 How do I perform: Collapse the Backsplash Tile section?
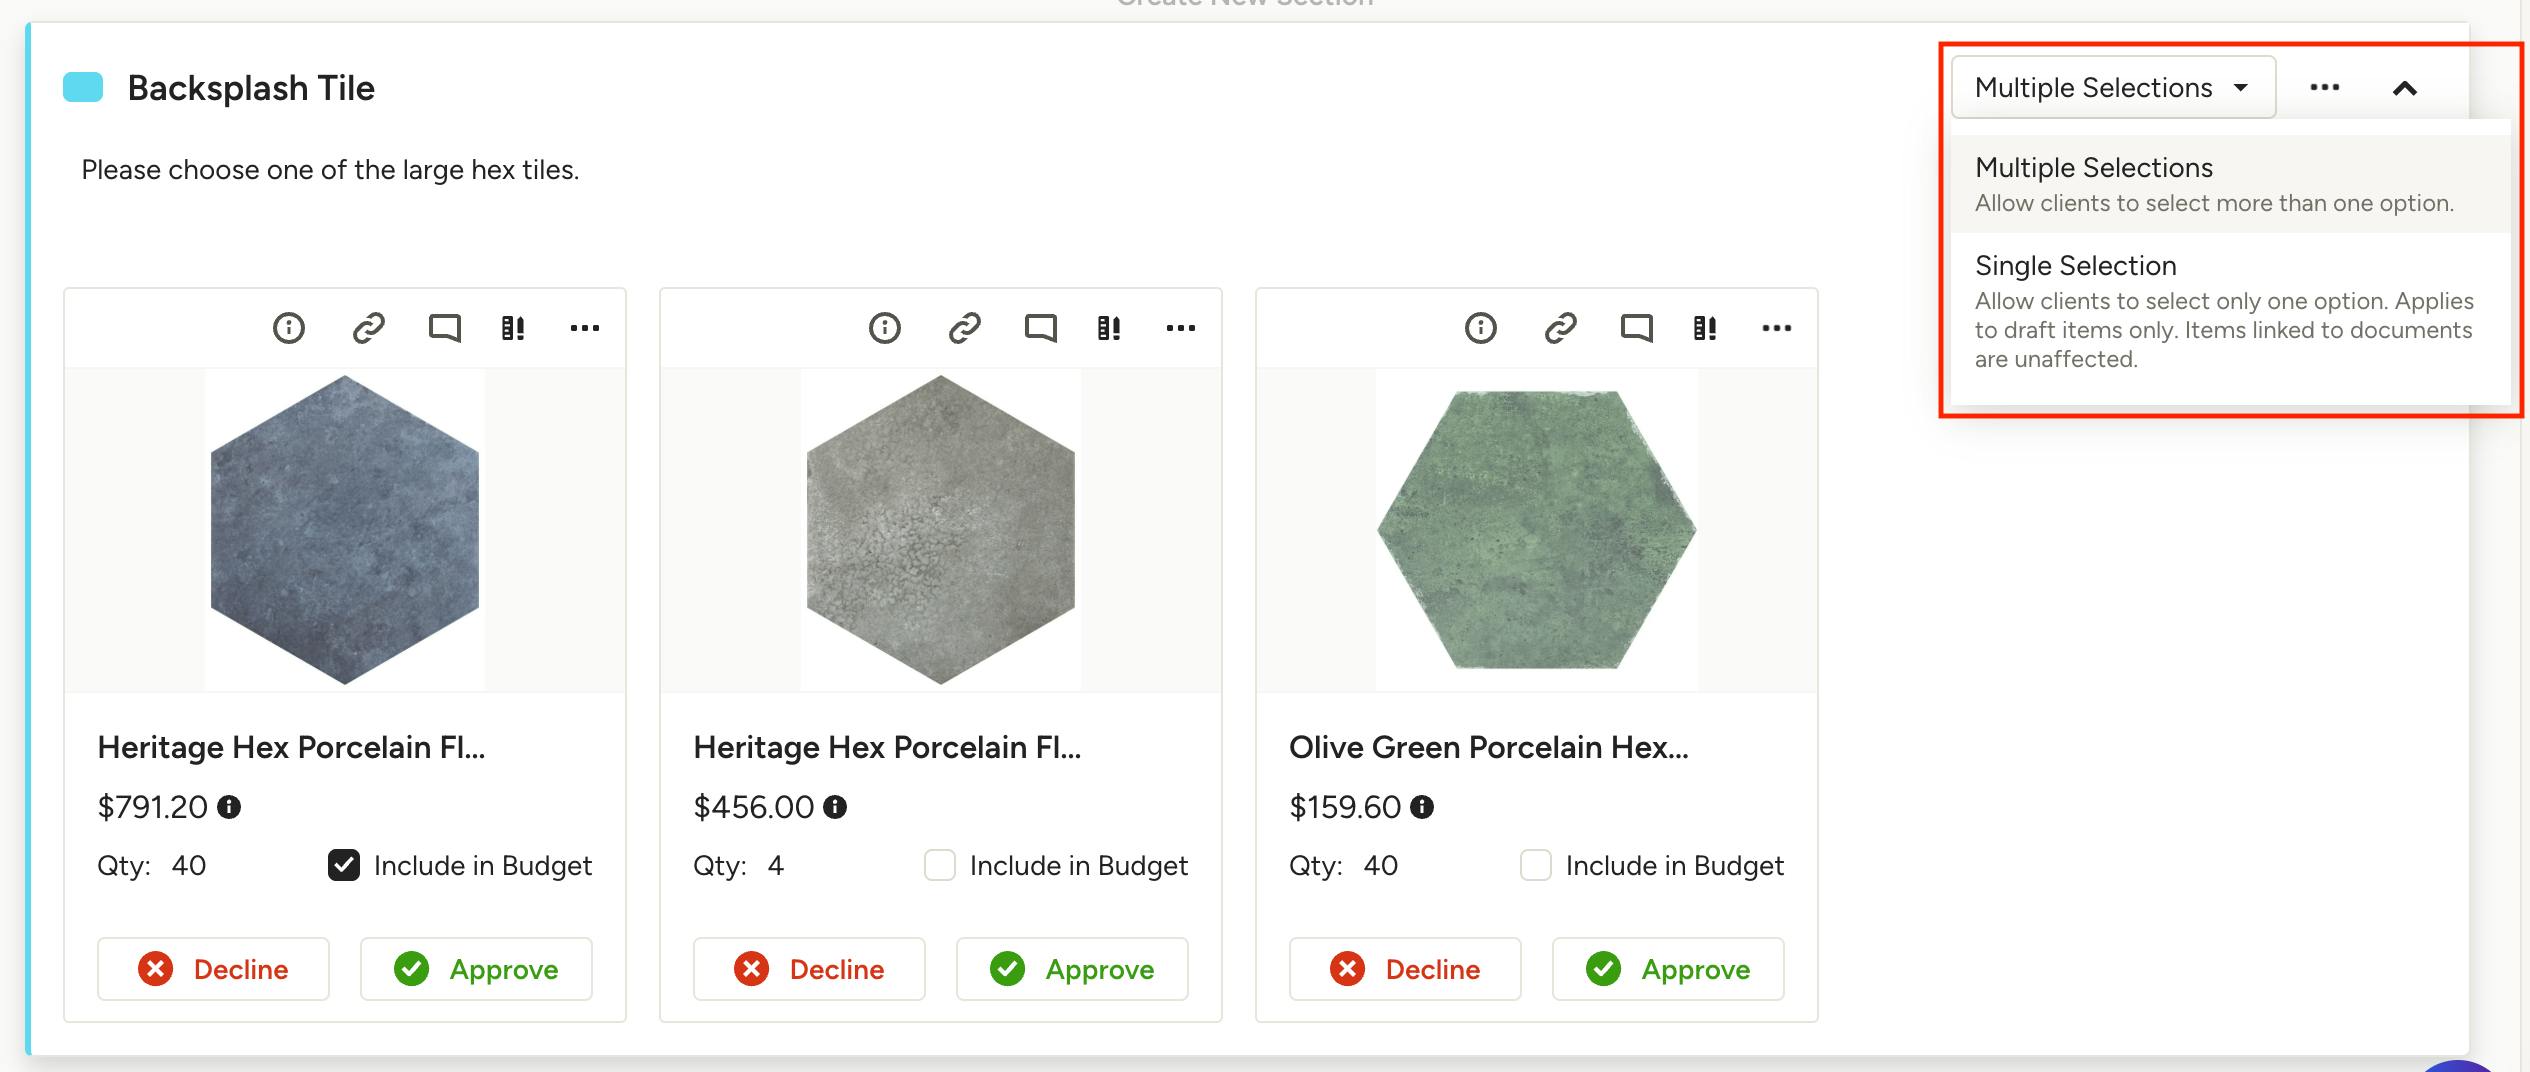click(2405, 89)
